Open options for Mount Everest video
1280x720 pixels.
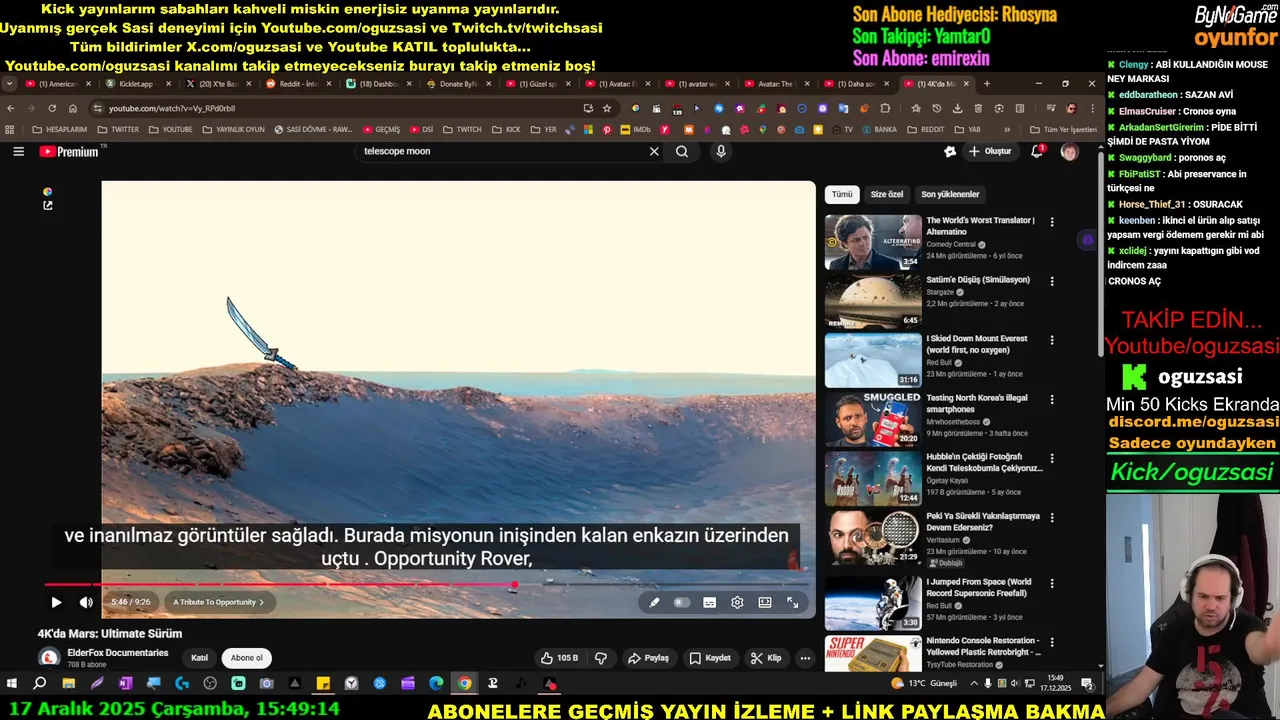click(1051, 340)
